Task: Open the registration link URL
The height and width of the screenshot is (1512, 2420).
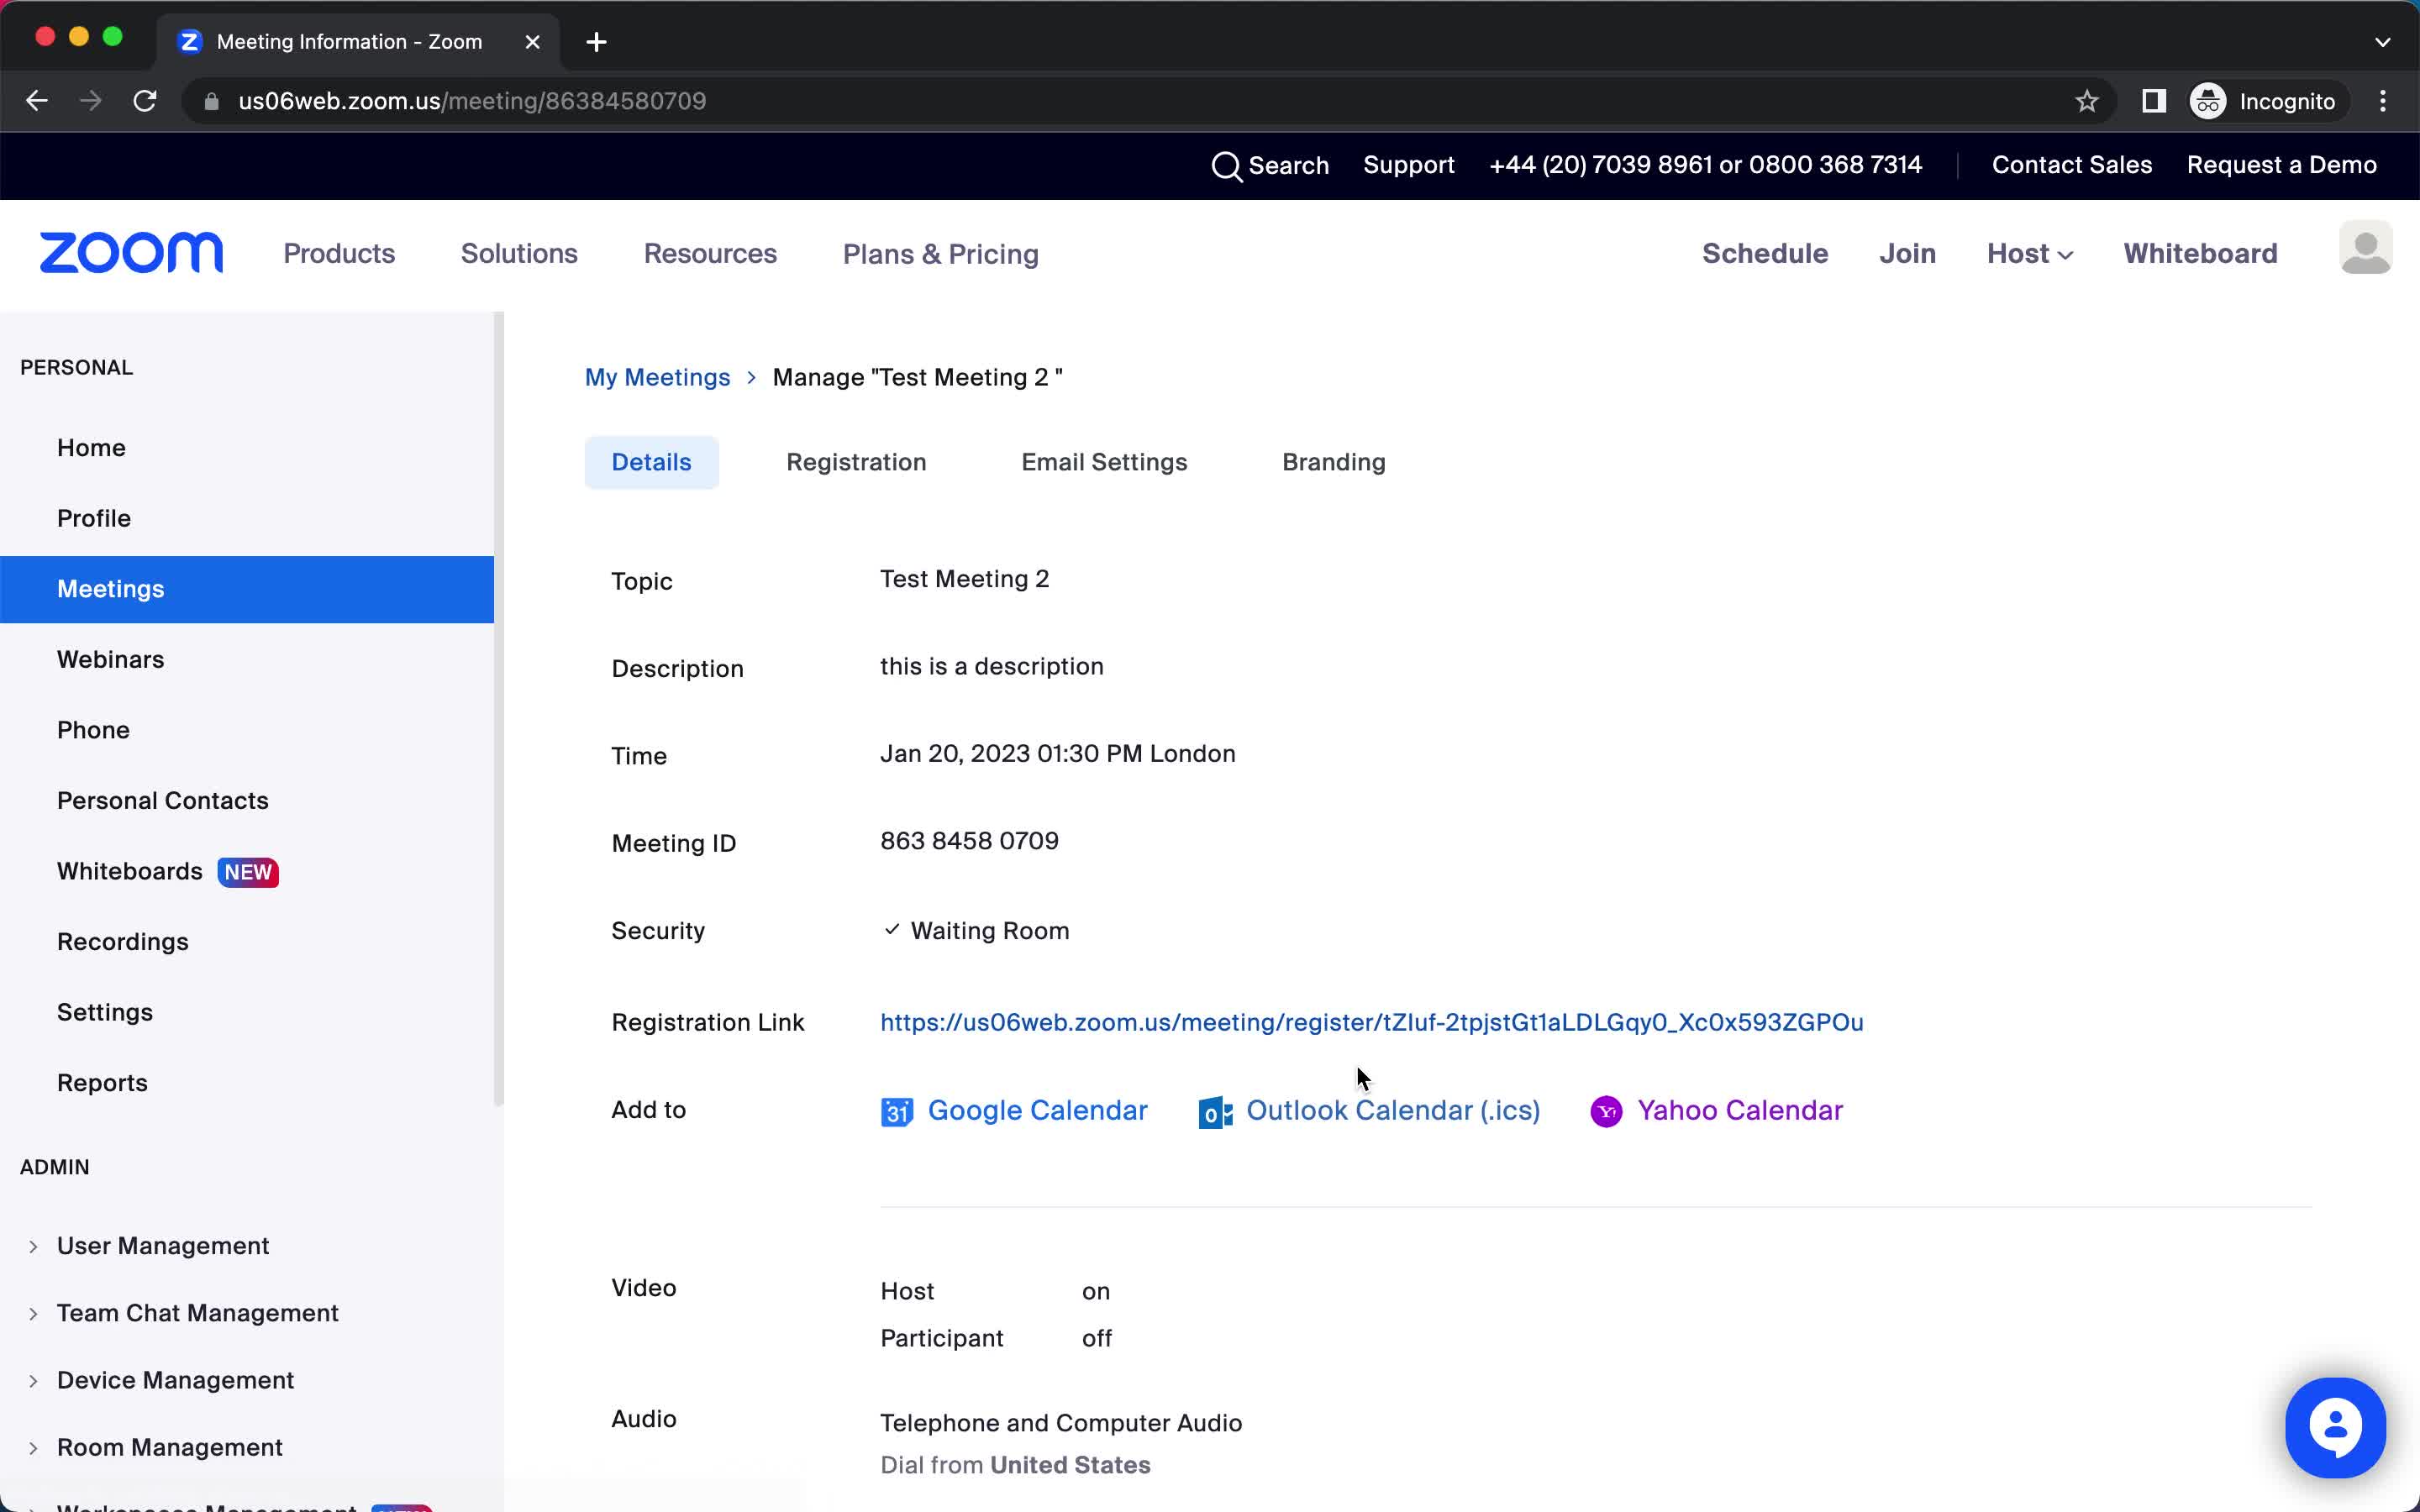Action: [x=1371, y=1022]
